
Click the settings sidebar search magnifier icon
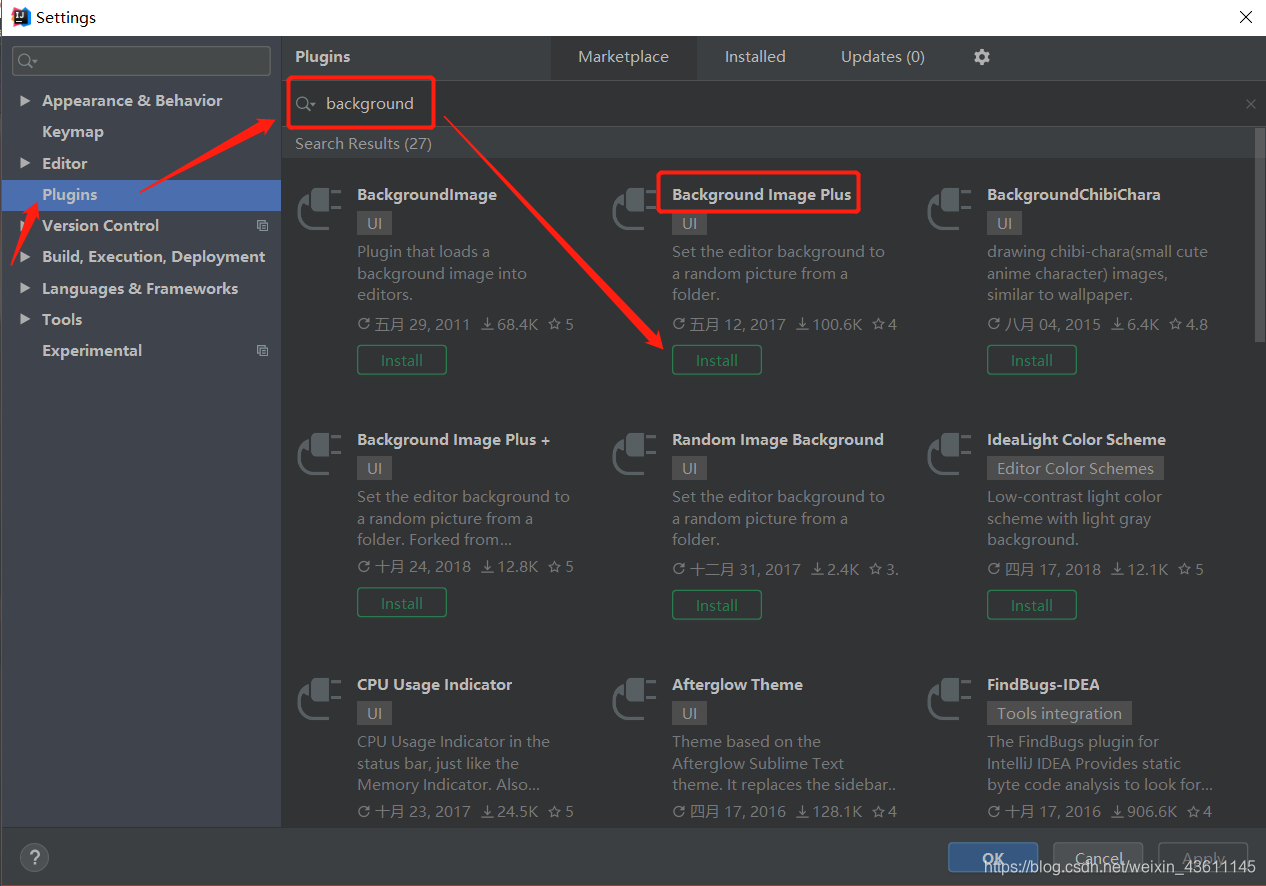[x=27, y=61]
